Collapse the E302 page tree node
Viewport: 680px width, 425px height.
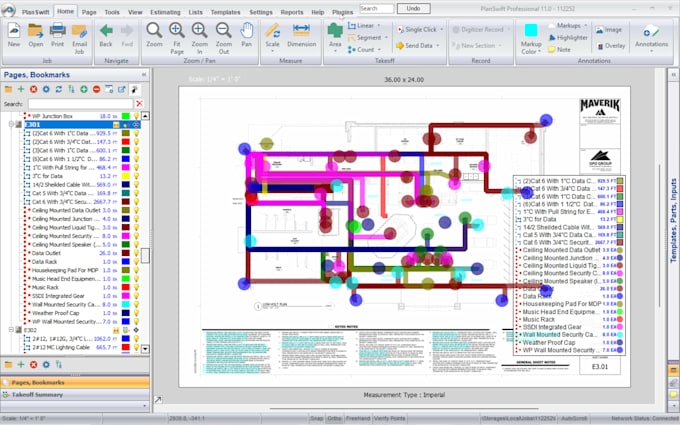click(11, 330)
